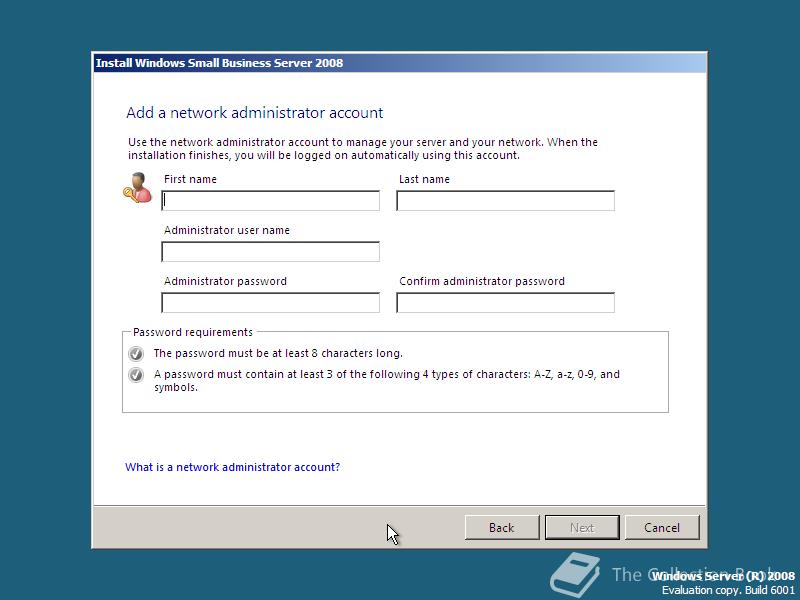
Task: Click 'Evaluation copy. Build 6001' desktop text
Action: (x=729, y=590)
